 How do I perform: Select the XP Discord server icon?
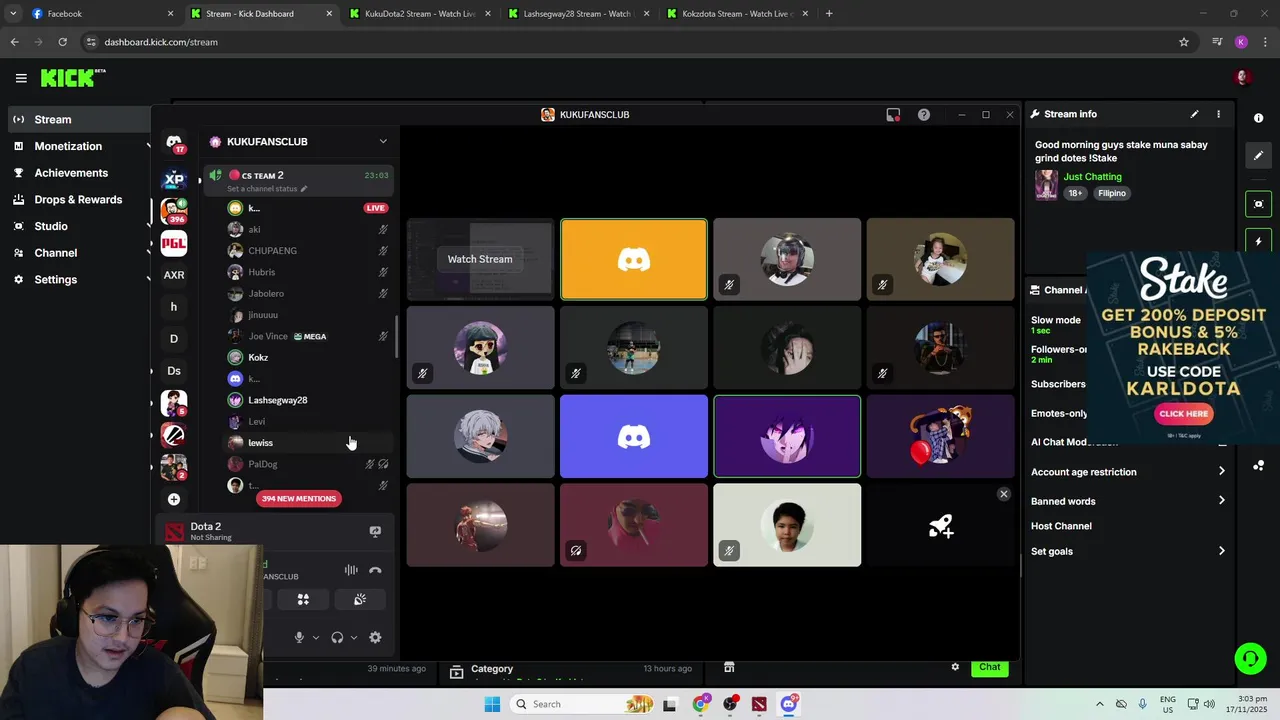[x=174, y=180]
